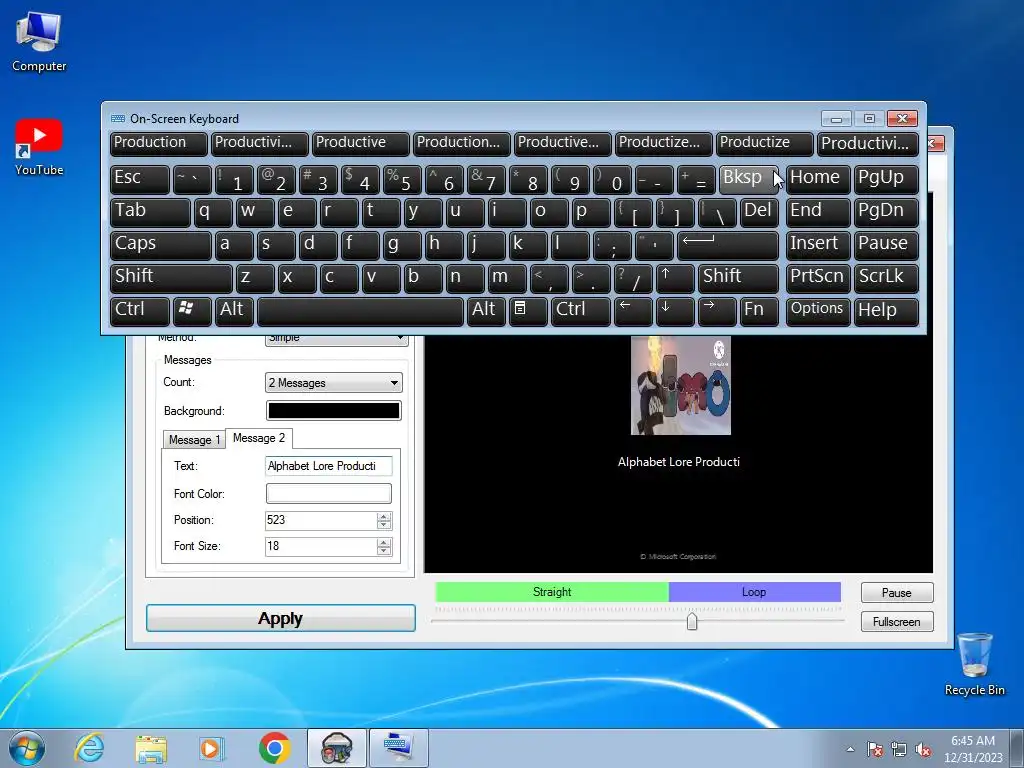Image resolution: width=1024 pixels, height=768 pixels.
Task: Open the Recycle Bin icon
Action: (x=974, y=664)
